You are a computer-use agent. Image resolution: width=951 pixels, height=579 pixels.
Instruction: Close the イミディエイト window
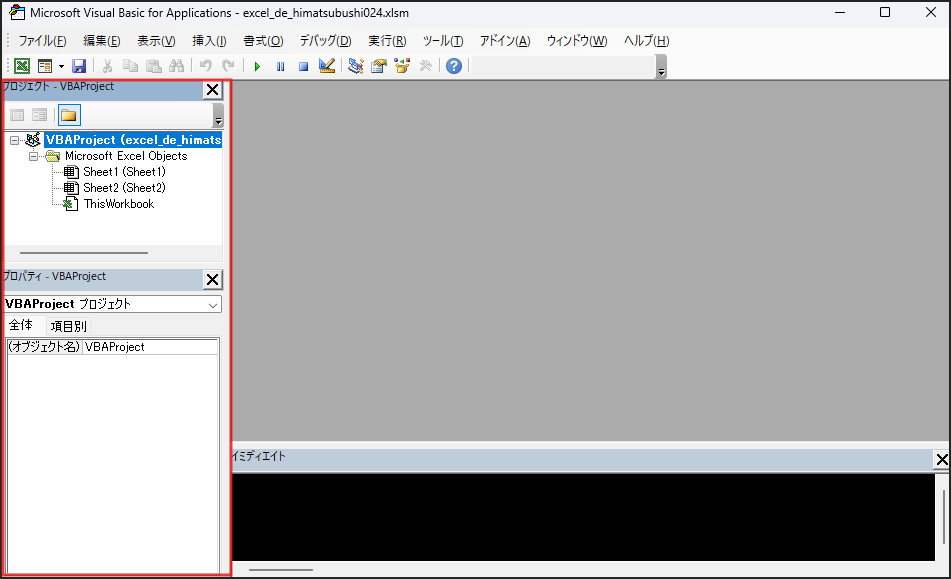point(941,460)
